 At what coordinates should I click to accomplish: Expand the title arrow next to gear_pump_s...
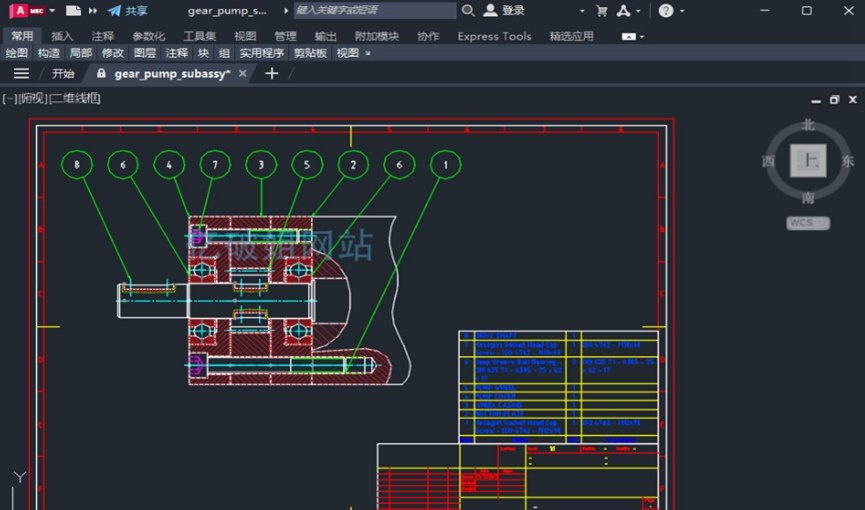(286, 10)
